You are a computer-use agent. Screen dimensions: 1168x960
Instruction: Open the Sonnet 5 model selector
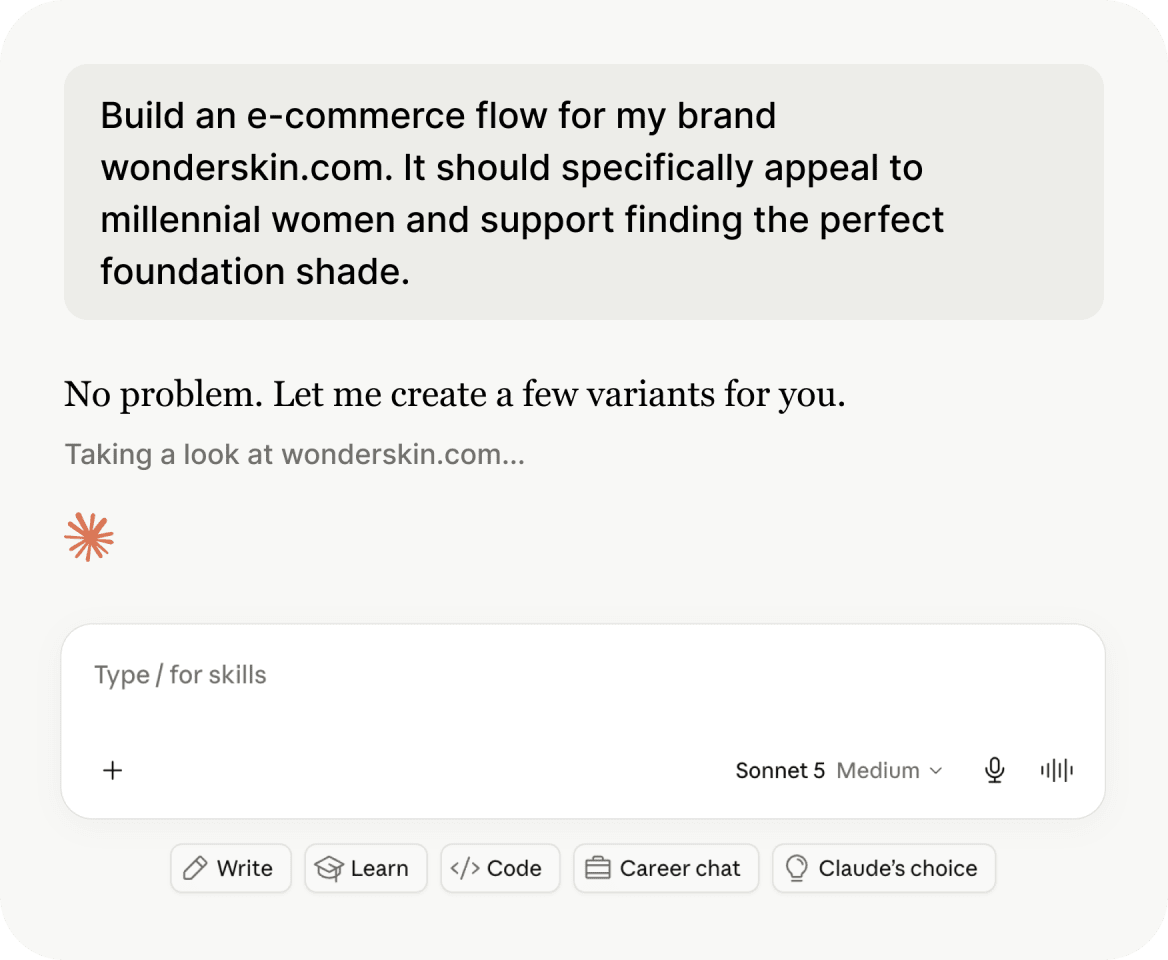[780, 770]
